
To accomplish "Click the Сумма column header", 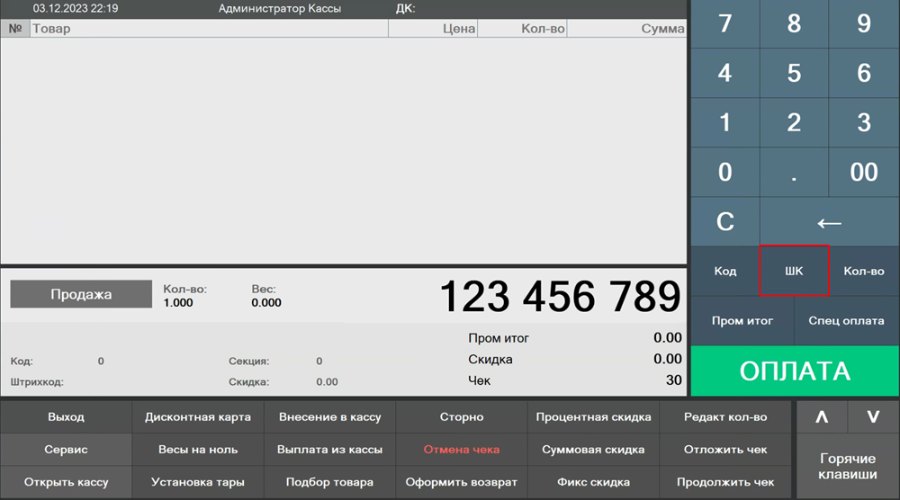I will (x=627, y=29).
